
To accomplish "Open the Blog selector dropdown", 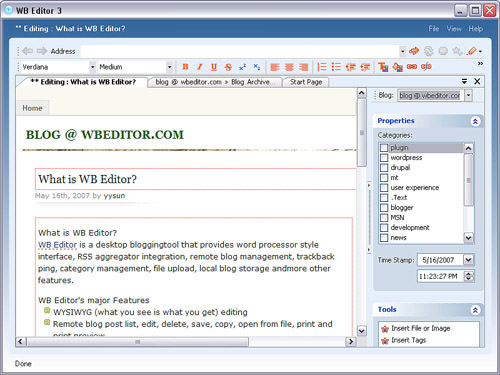I will pos(468,96).
